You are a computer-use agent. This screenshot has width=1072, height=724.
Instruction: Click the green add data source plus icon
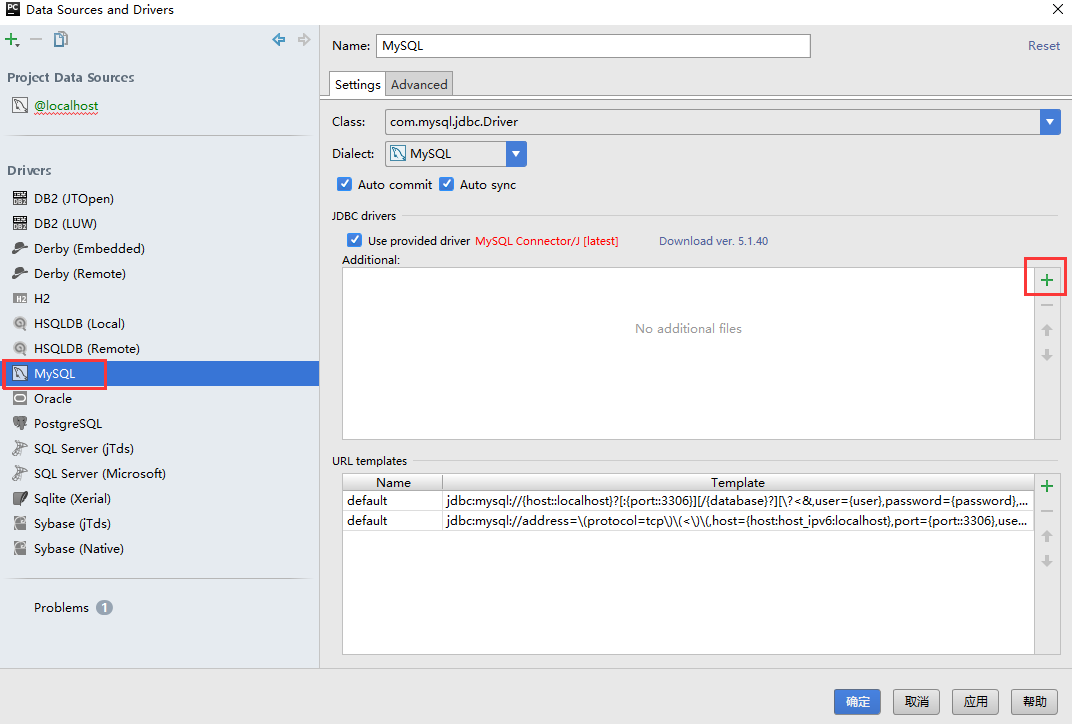12,40
